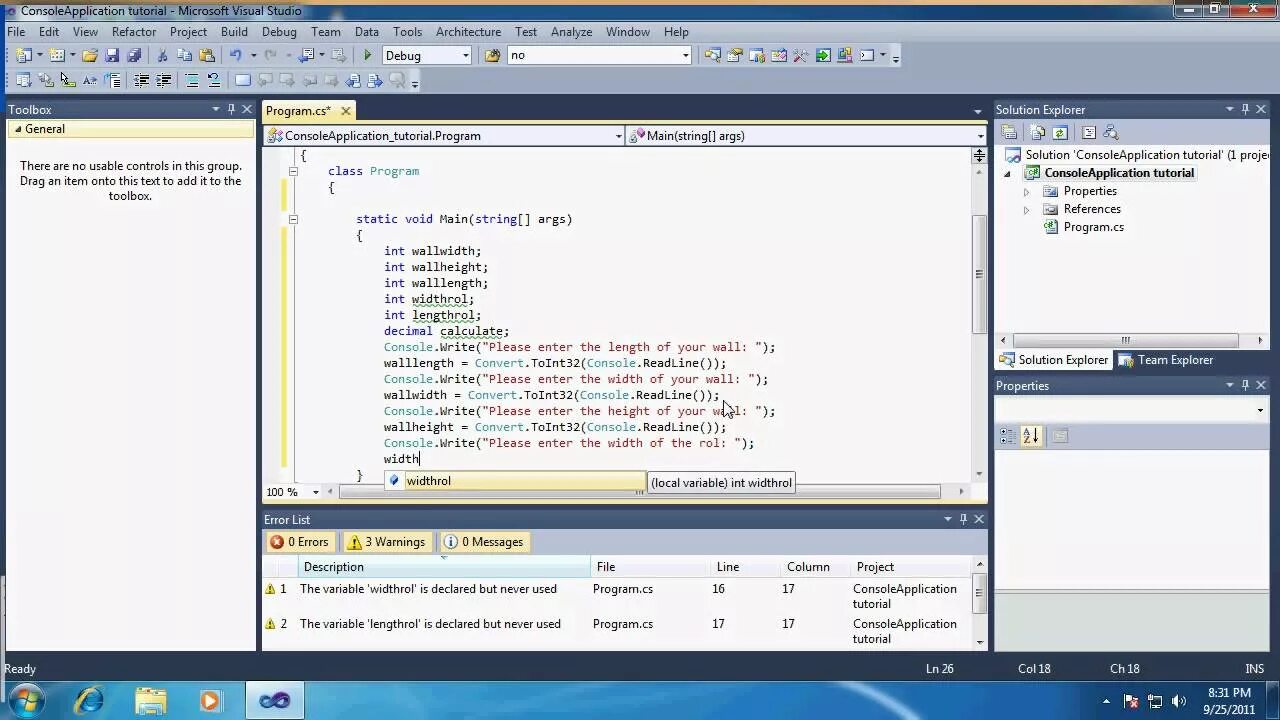Click the Windows Start button

point(26,700)
